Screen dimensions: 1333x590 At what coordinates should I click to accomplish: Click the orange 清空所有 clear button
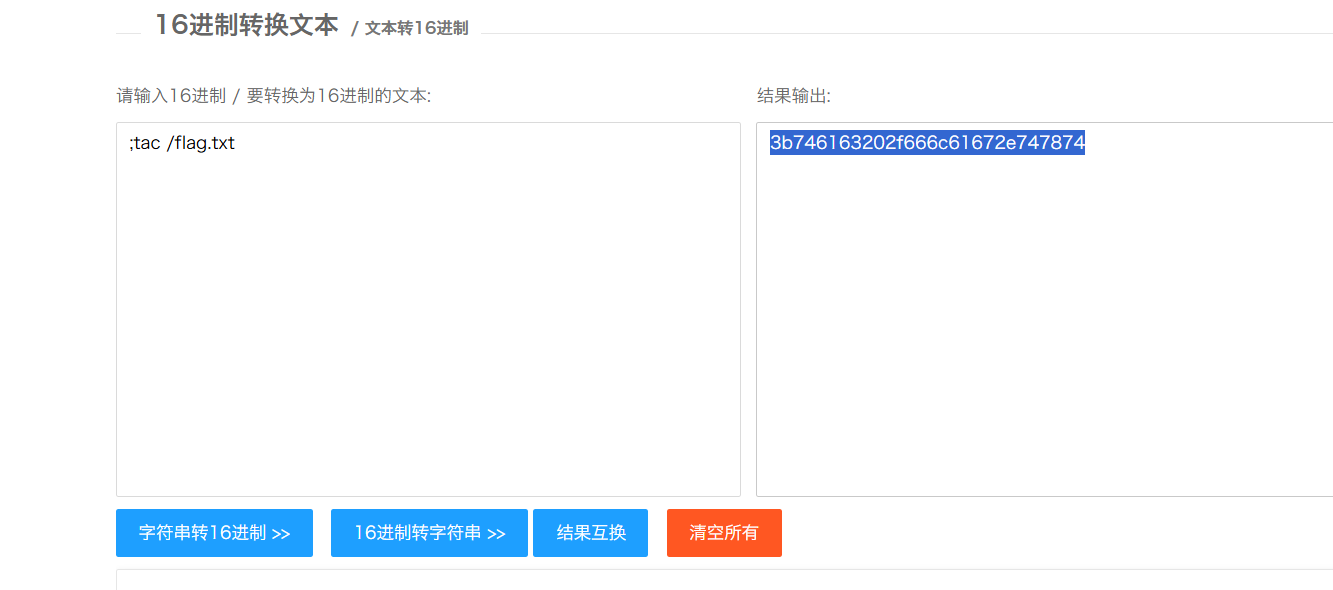724,533
